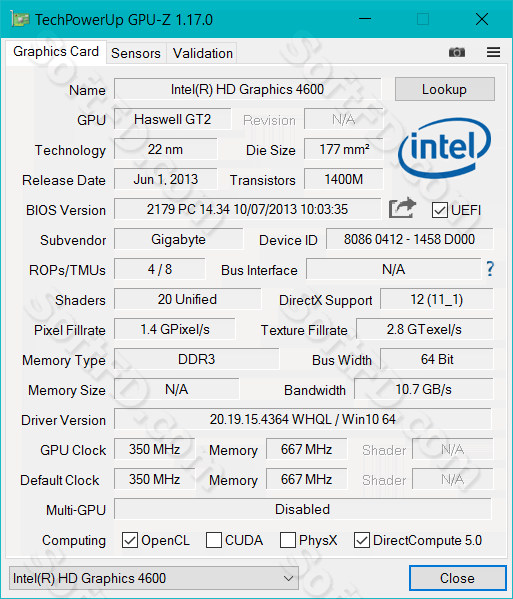Screen dimensions: 513x599
Task: Open the hamburger menu icon
Action: (x=493, y=52)
